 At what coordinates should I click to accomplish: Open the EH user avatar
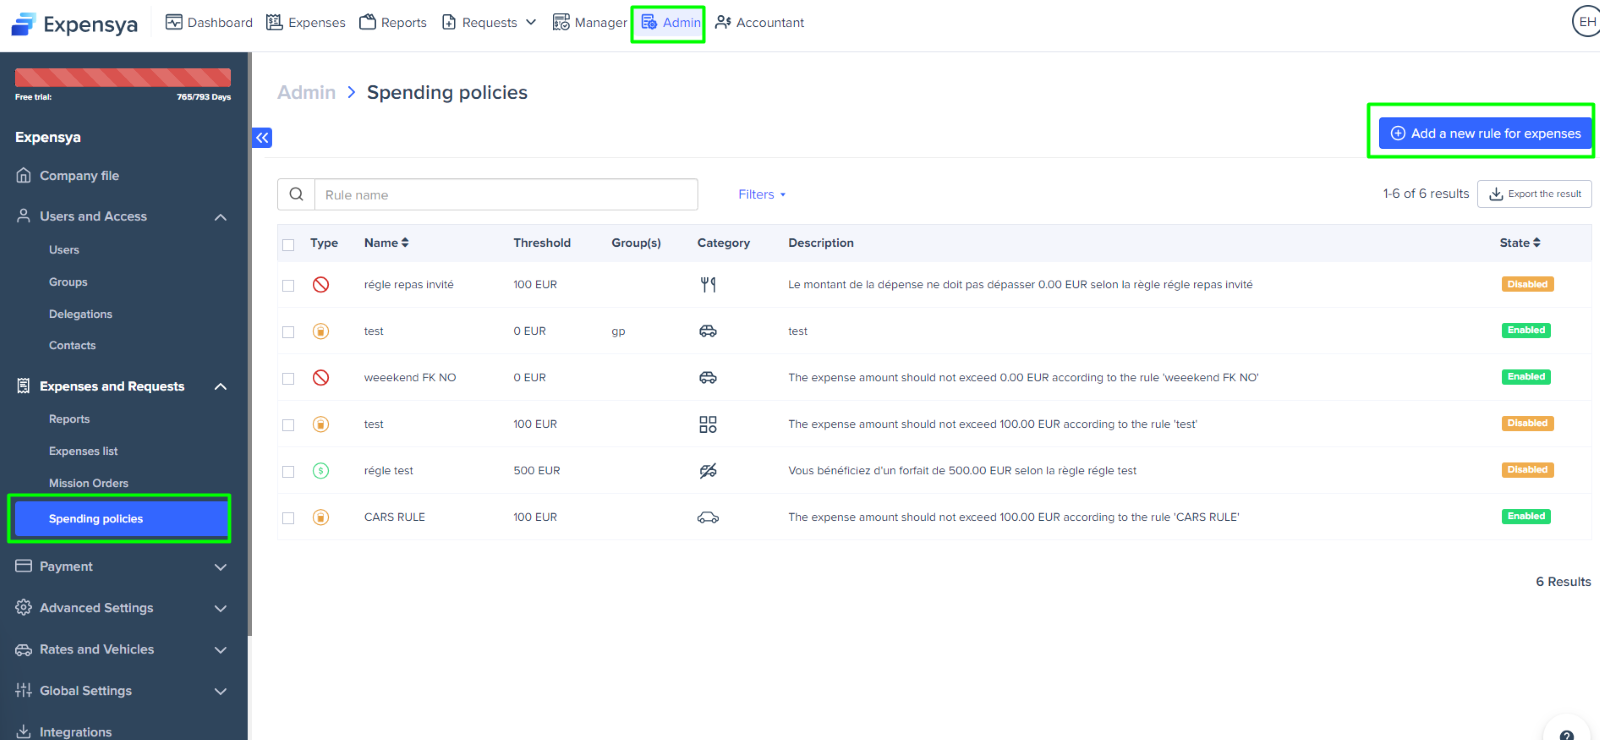click(x=1587, y=21)
